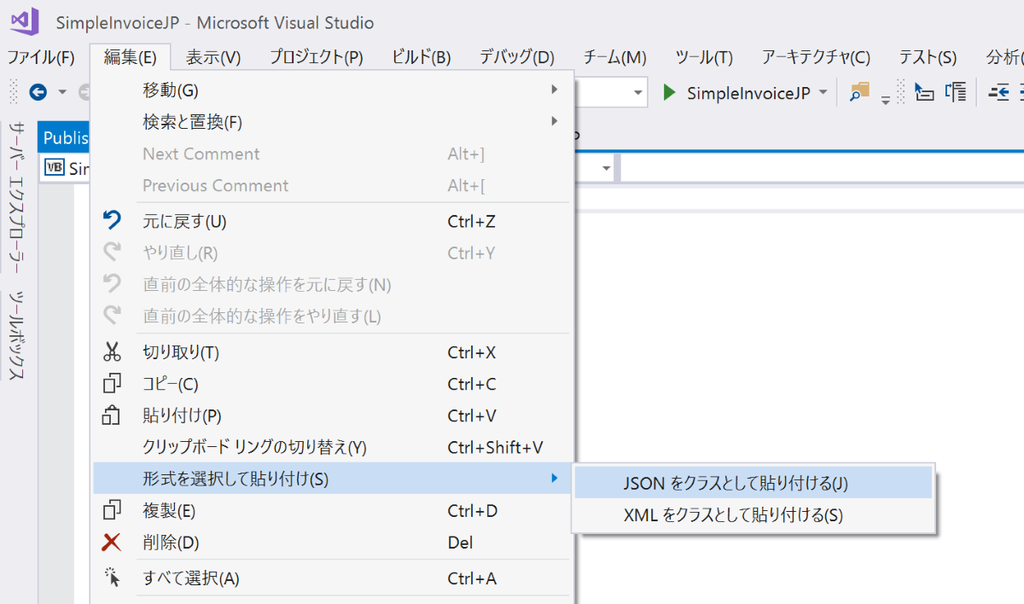Click the toolbar drag grip handle

pyautogui.click(x=13, y=92)
